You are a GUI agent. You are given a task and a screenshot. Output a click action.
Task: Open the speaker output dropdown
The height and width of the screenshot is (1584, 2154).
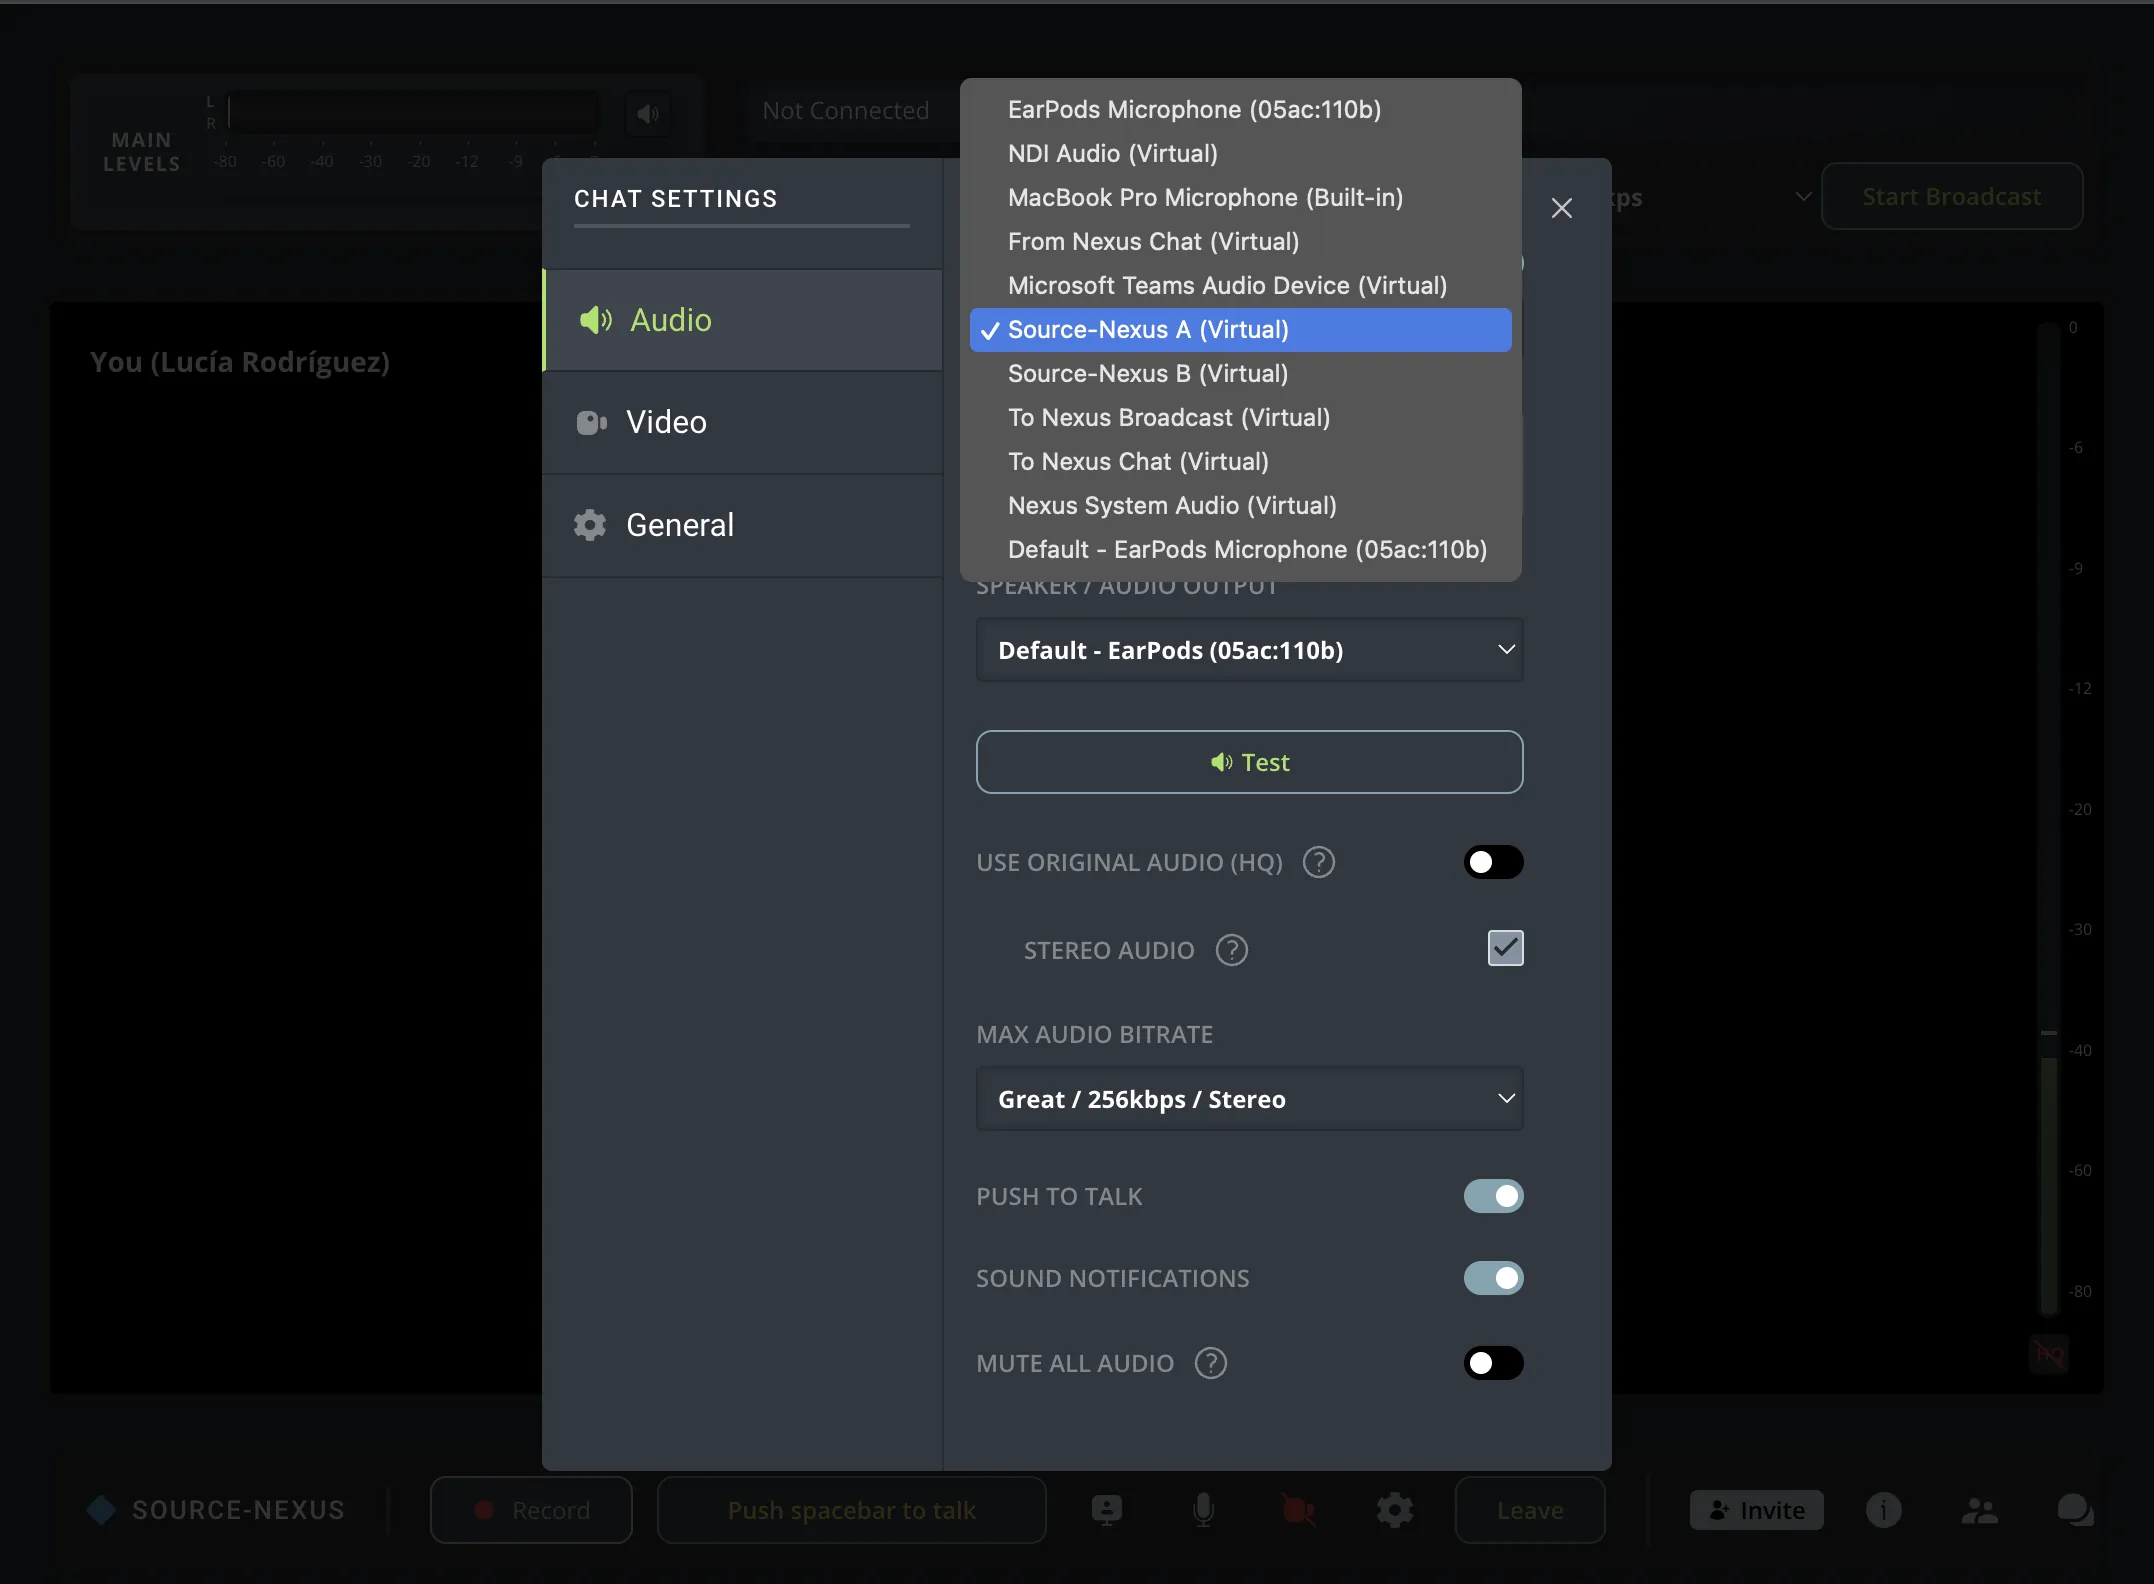[x=1249, y=650]
